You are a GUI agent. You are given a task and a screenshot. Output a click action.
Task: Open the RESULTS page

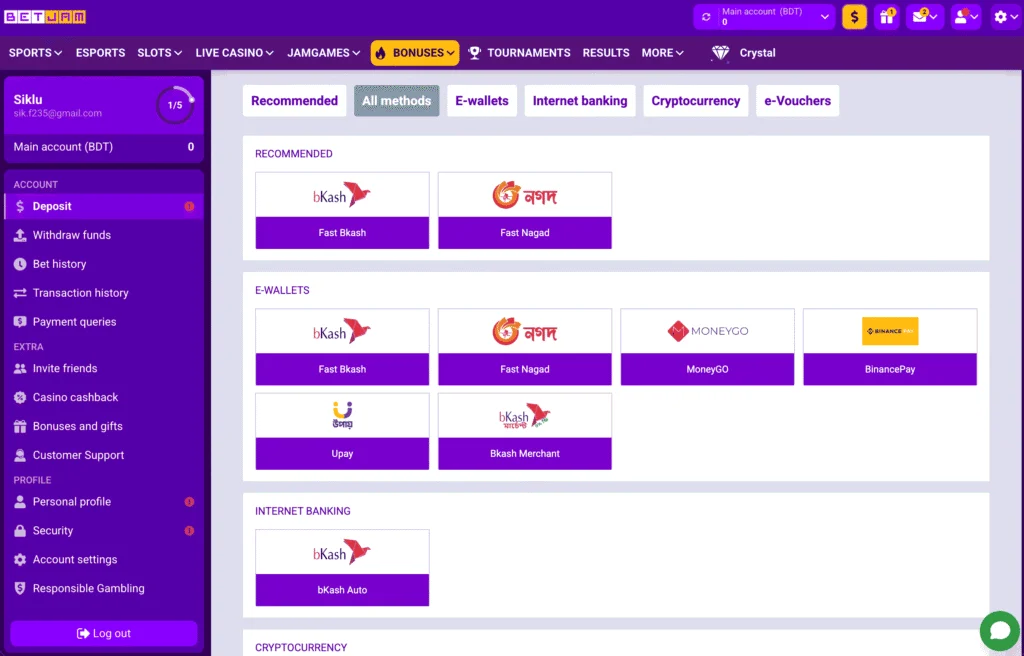click(606, 53)
